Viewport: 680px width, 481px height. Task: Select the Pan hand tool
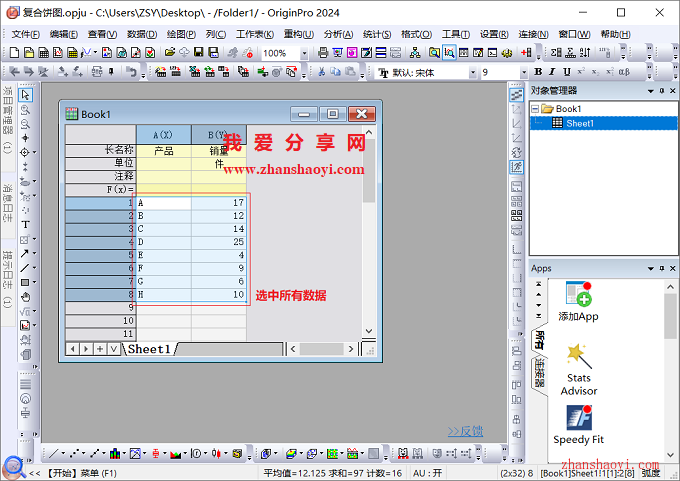[26, 297]
